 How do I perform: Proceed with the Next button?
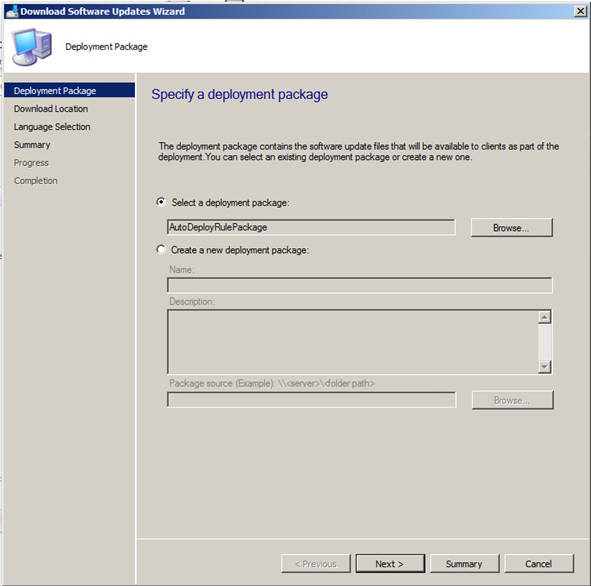click(390, 563)
